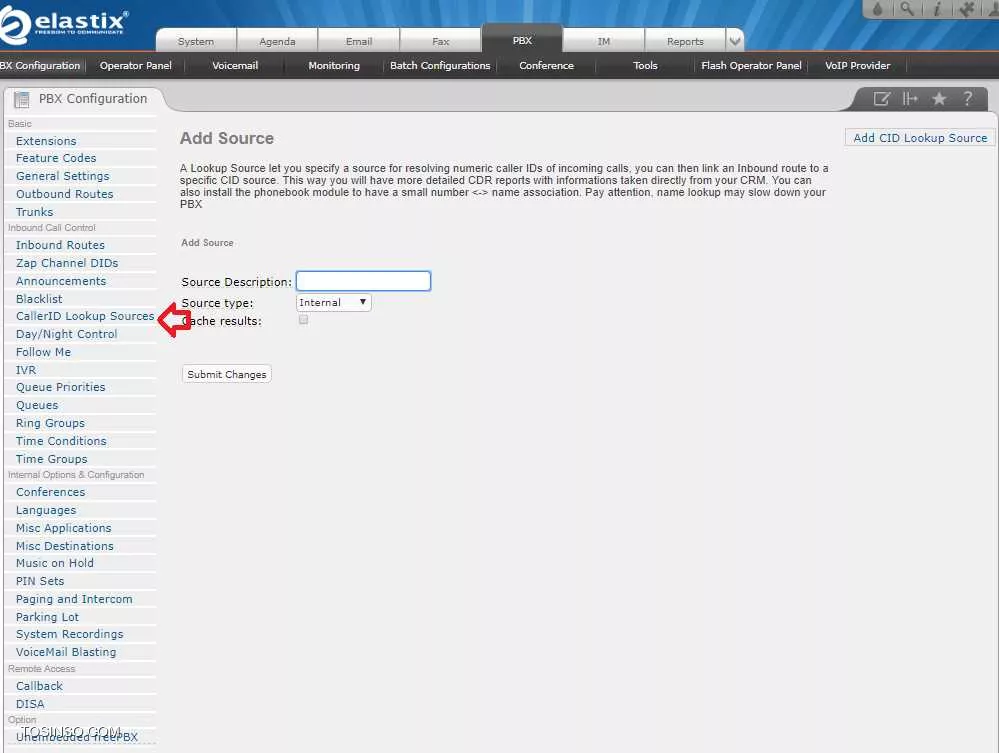Expand more tabs chevron after Reports
The height and width of the screenshot is (753, 999).
pyautogui.click(x=735, y=41)
